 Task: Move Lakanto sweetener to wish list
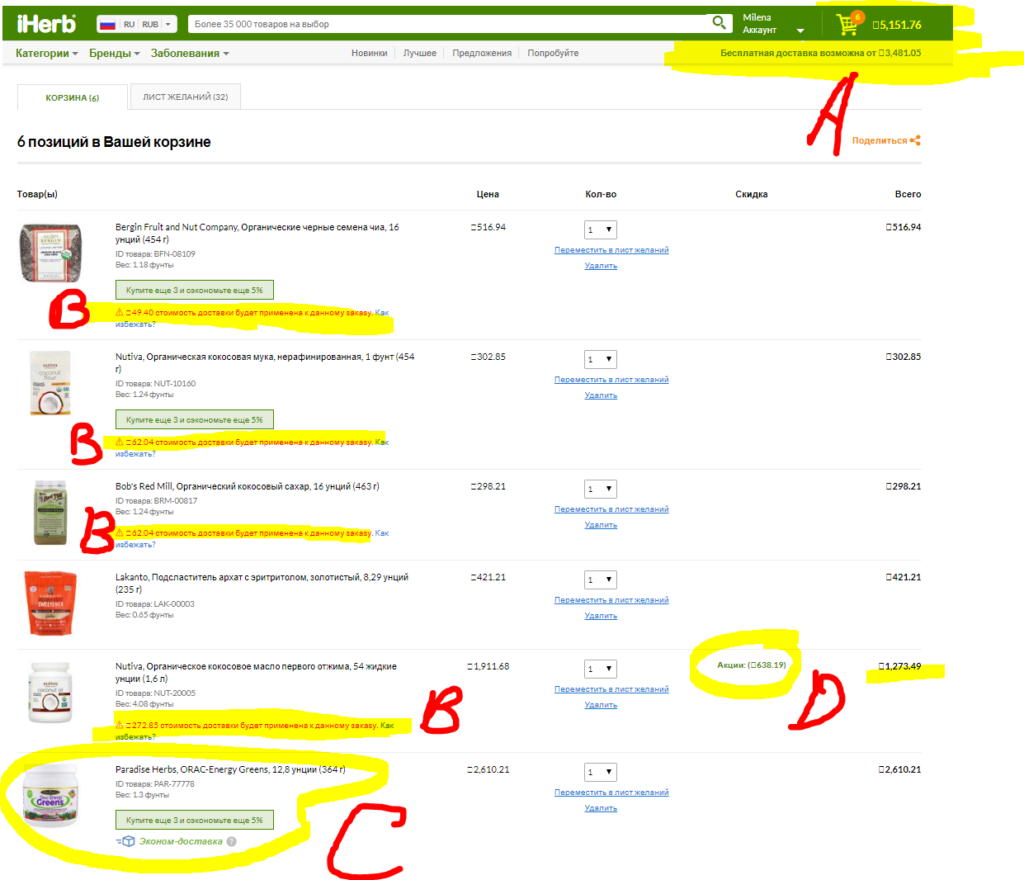coord(611,600)
